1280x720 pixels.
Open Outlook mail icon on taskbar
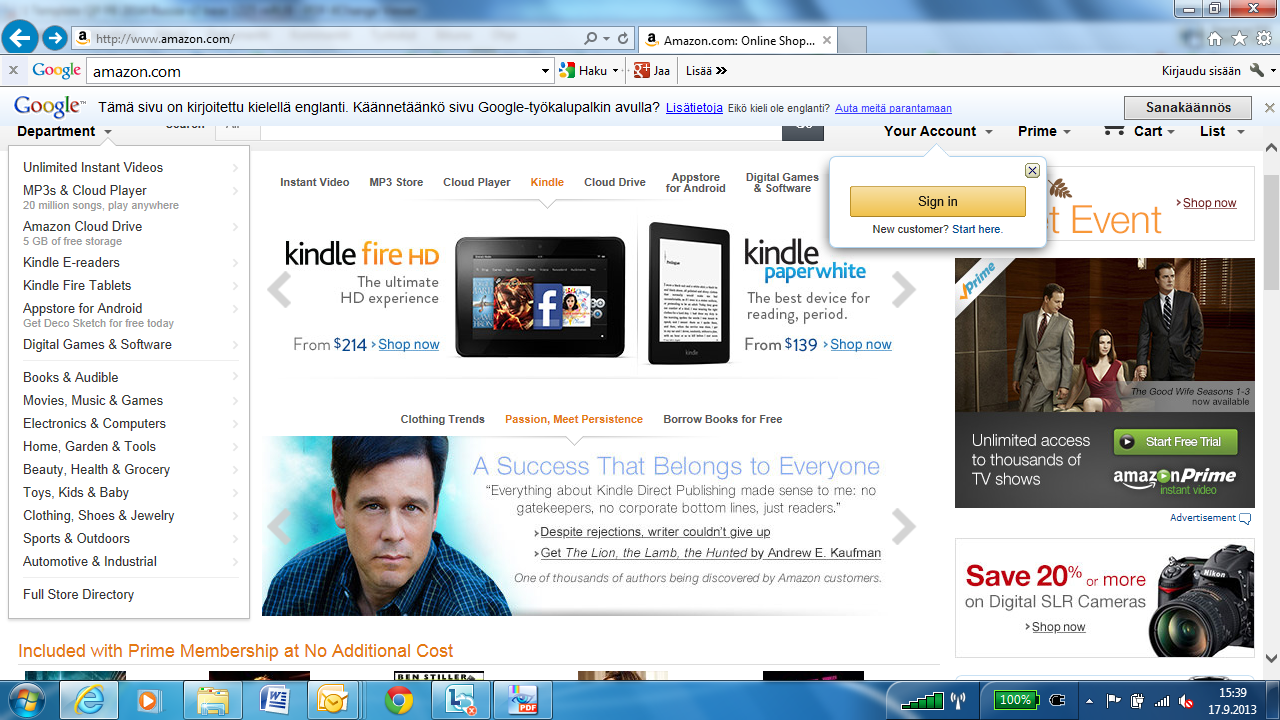[x=334, y=700]
